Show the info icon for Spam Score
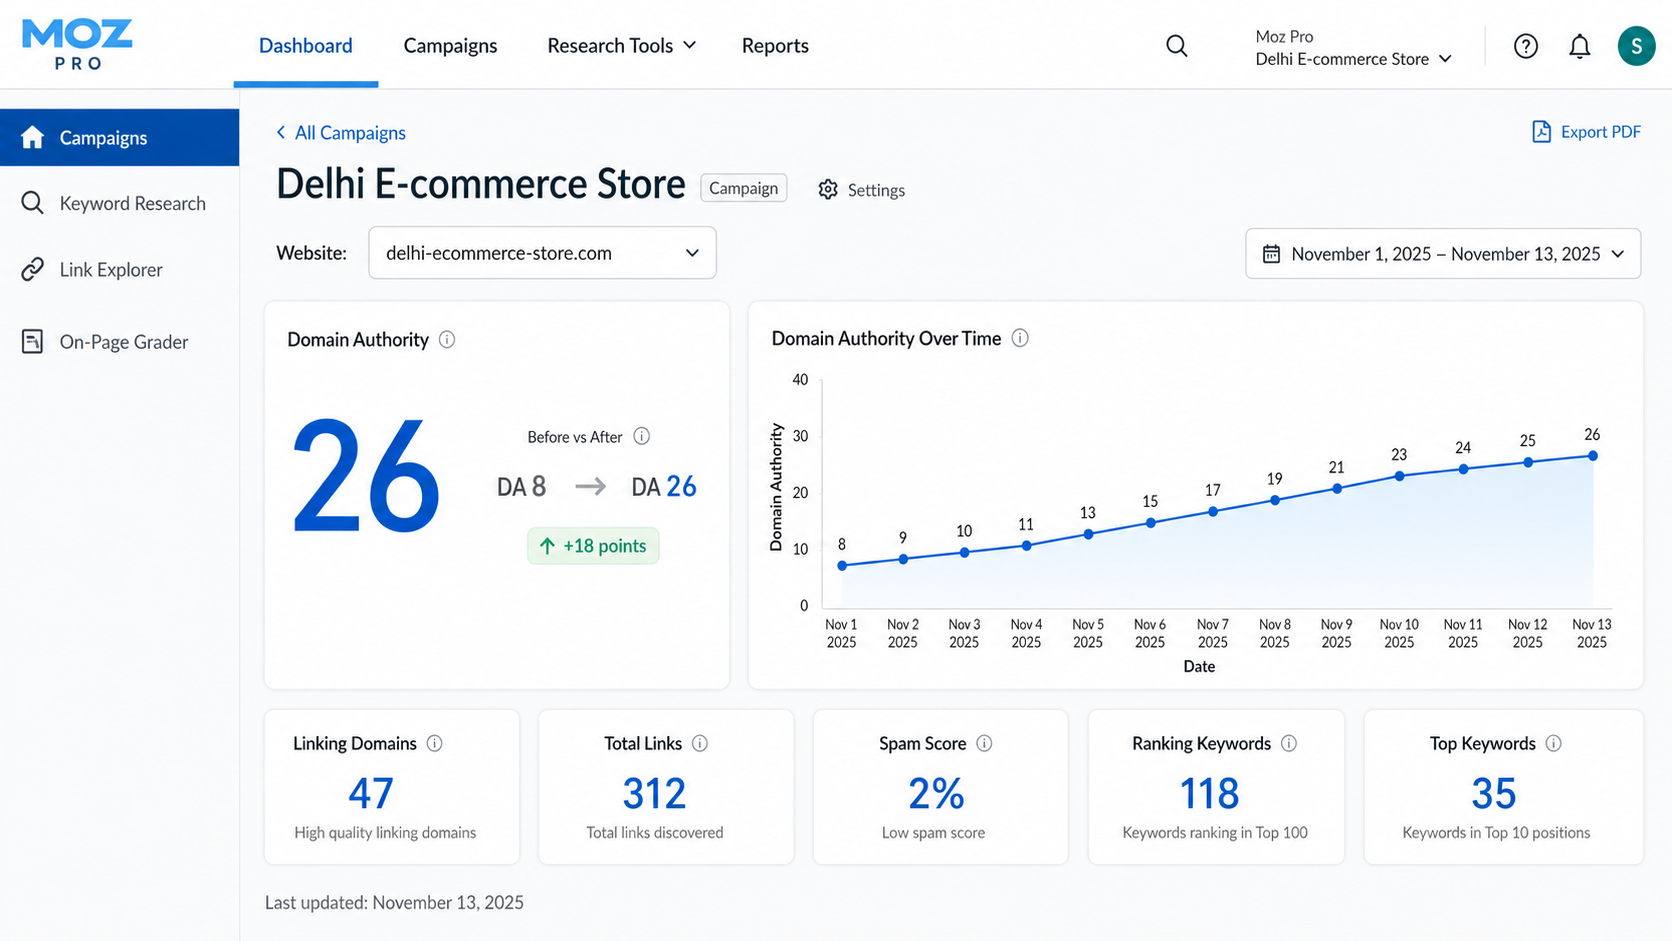The image size is (1672, 941). pos(984,743)
